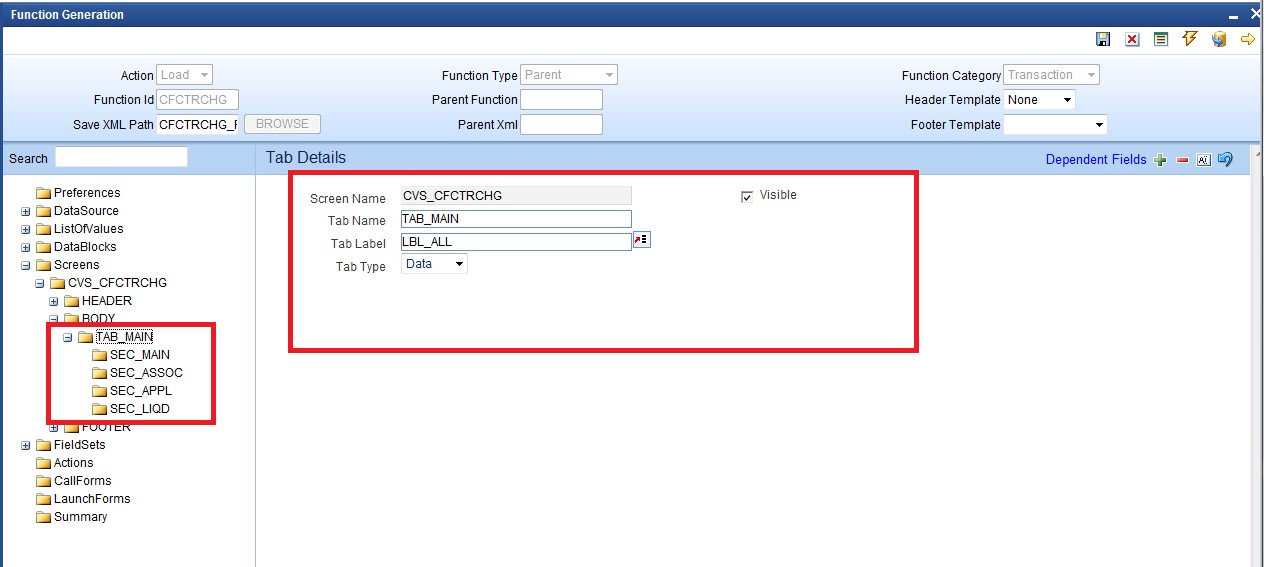Image resolution: width=1264 pixels, height=567 pixels.
Task: Open the Function Type dropdown
Action: (x=569, y=75)
